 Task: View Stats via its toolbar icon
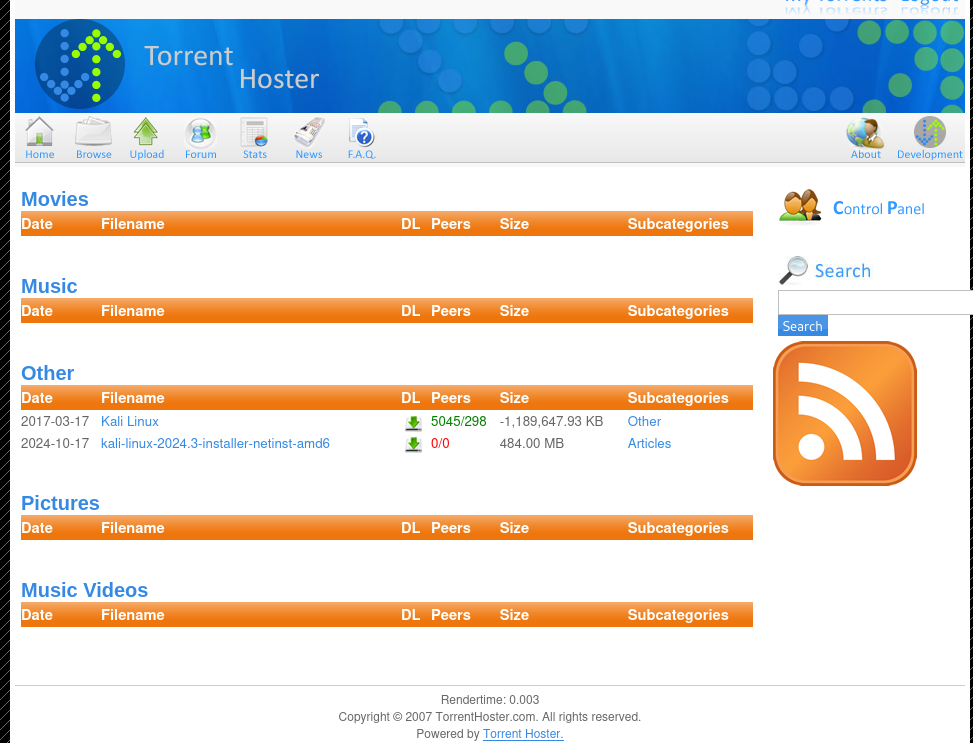[254, 131]
